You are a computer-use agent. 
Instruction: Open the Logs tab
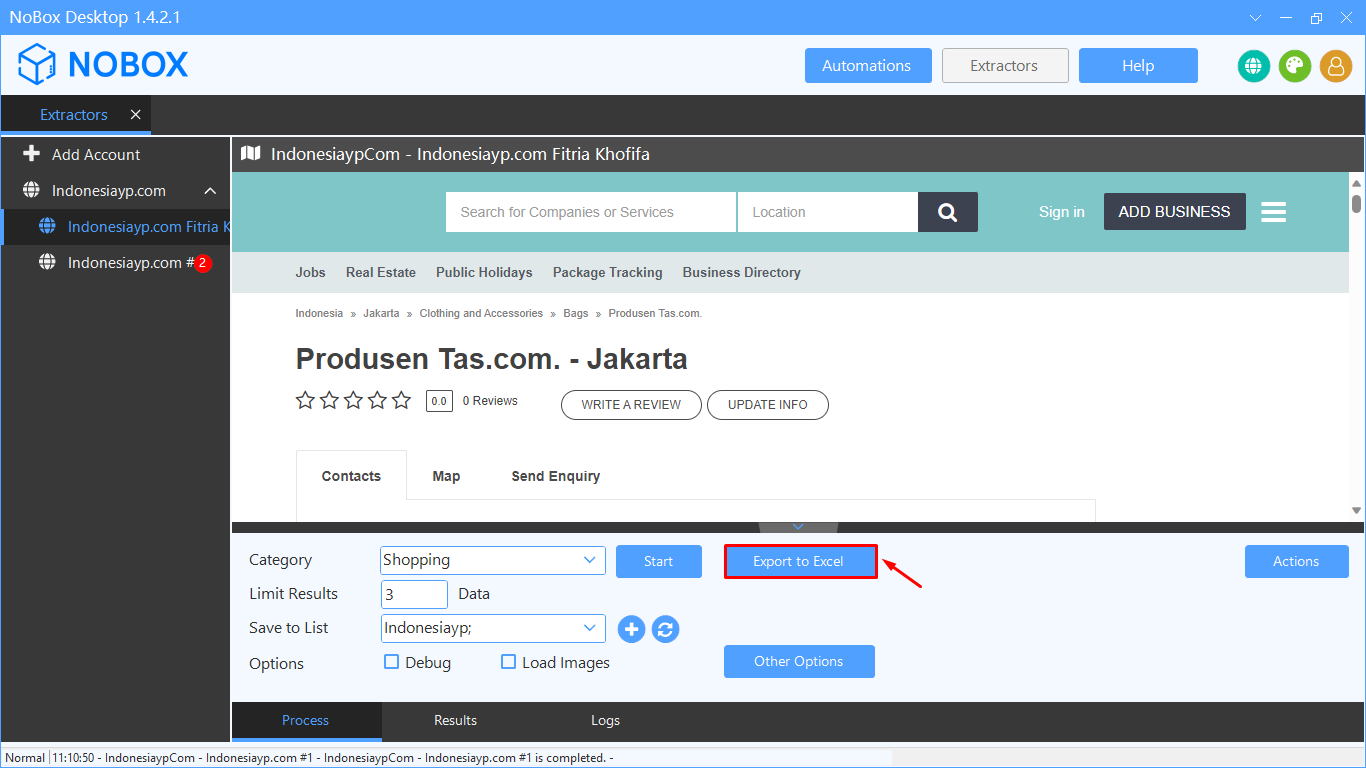pos(605,720)
